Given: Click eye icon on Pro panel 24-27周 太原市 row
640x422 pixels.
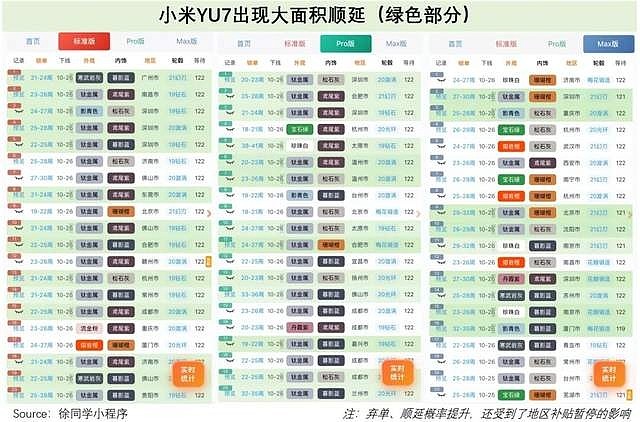Looking at the screenshot, I should tap(229, 229).
